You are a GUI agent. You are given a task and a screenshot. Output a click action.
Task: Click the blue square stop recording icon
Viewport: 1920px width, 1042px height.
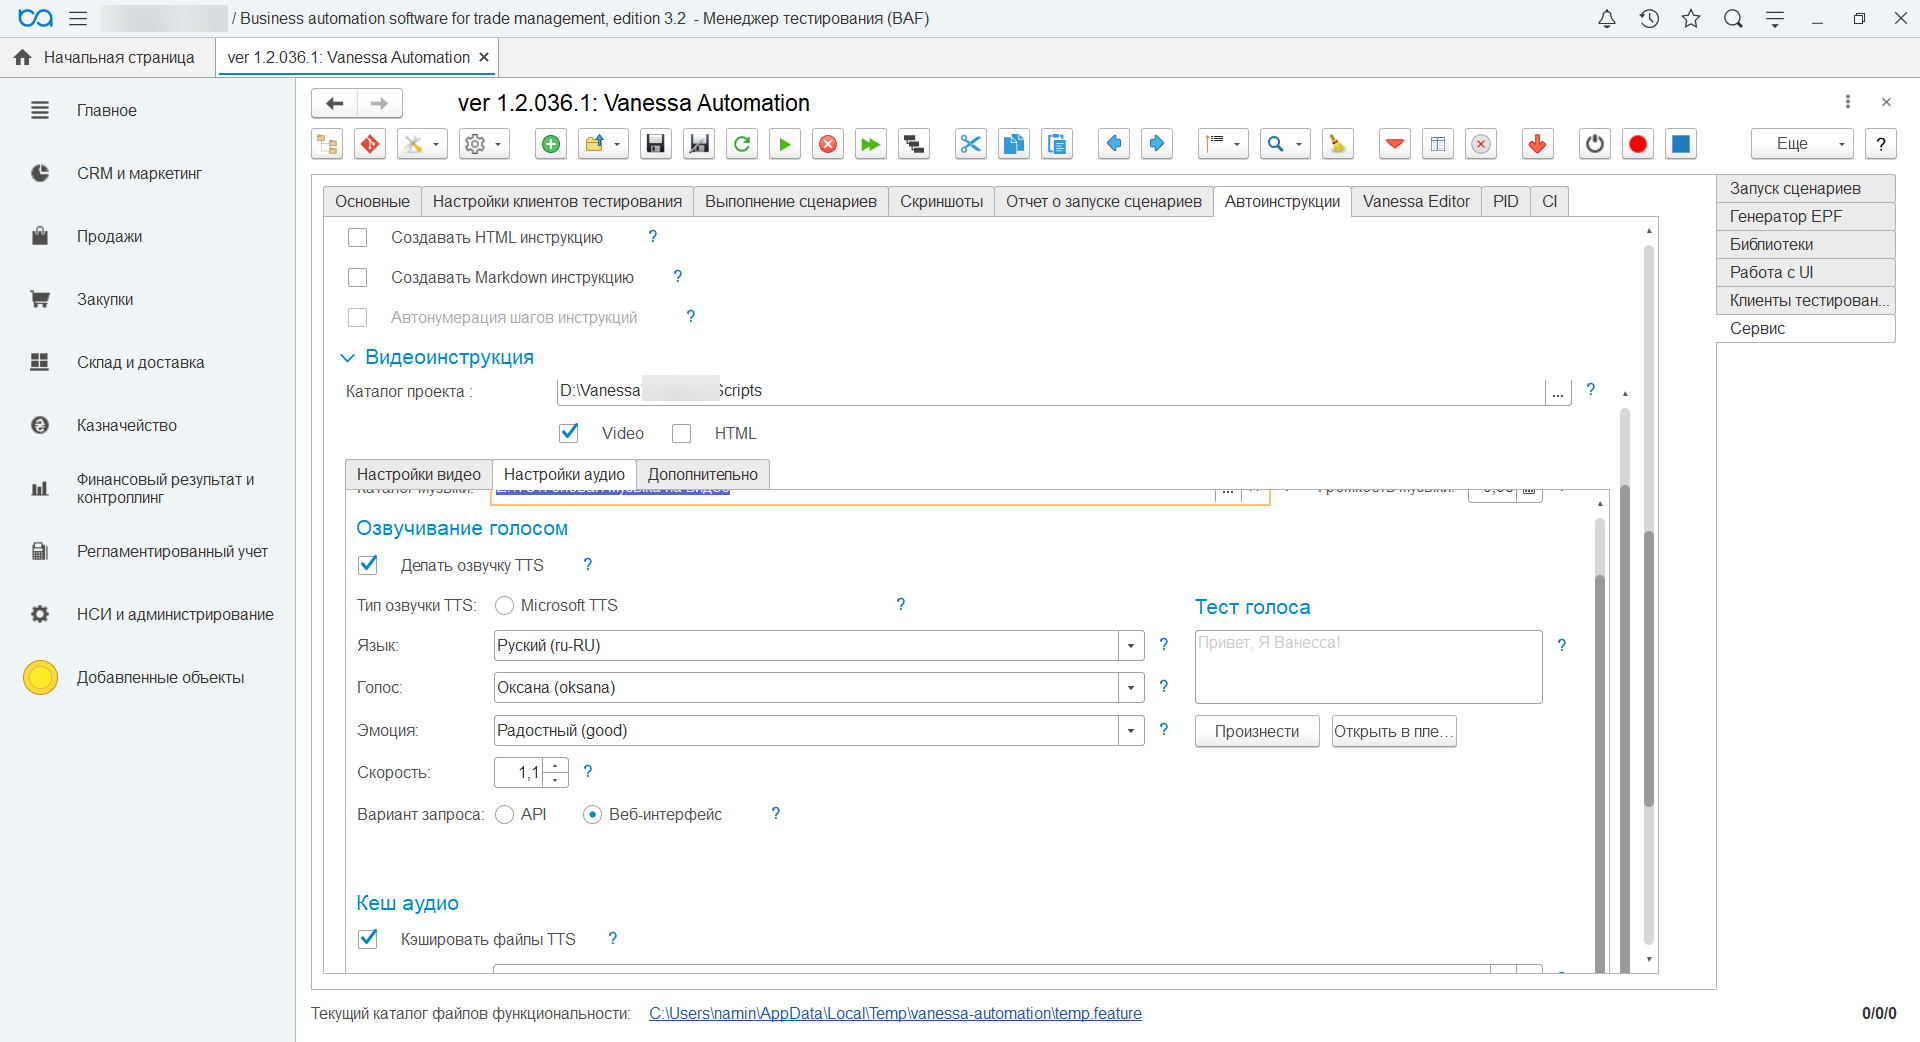(1681, 144)
